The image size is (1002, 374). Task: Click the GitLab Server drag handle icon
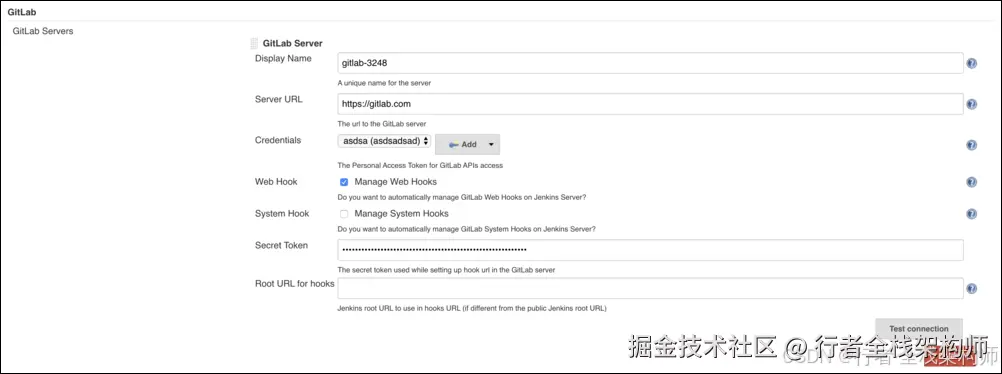point(254,43)
